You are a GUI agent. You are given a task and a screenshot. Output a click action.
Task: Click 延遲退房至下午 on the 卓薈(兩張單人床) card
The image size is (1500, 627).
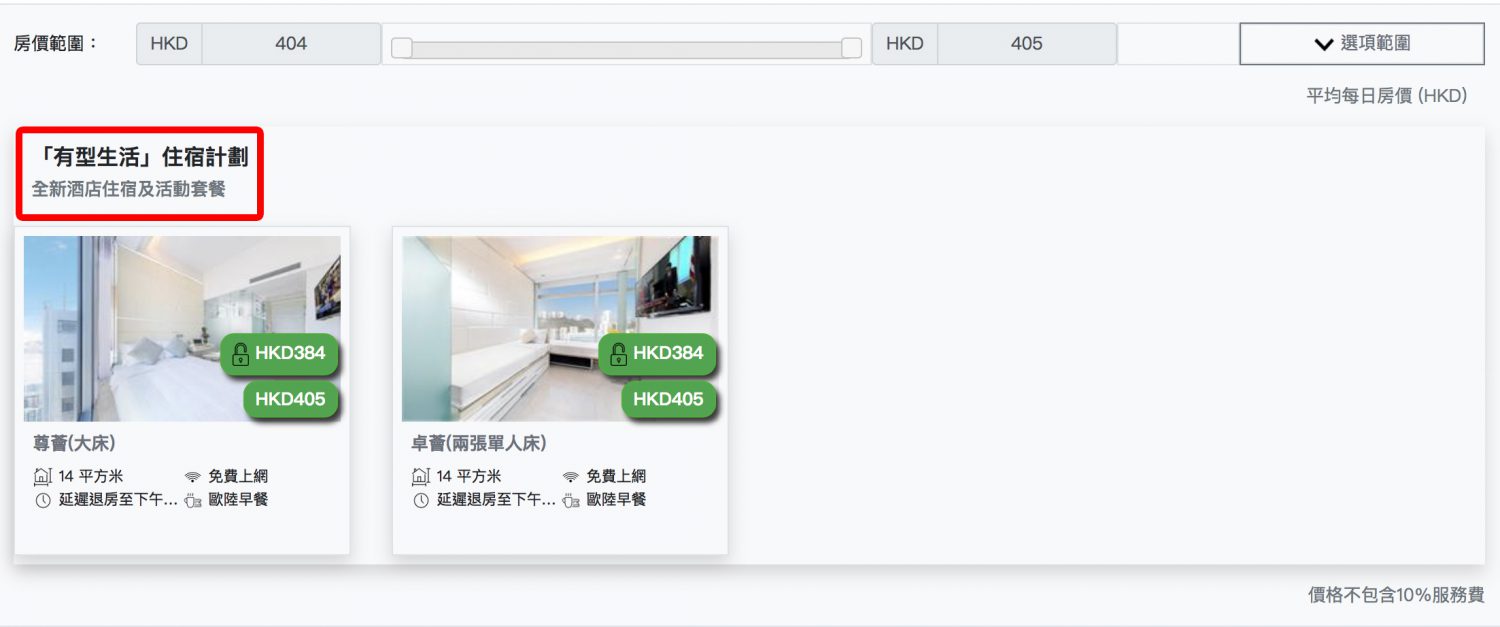(x=495, y=500)
